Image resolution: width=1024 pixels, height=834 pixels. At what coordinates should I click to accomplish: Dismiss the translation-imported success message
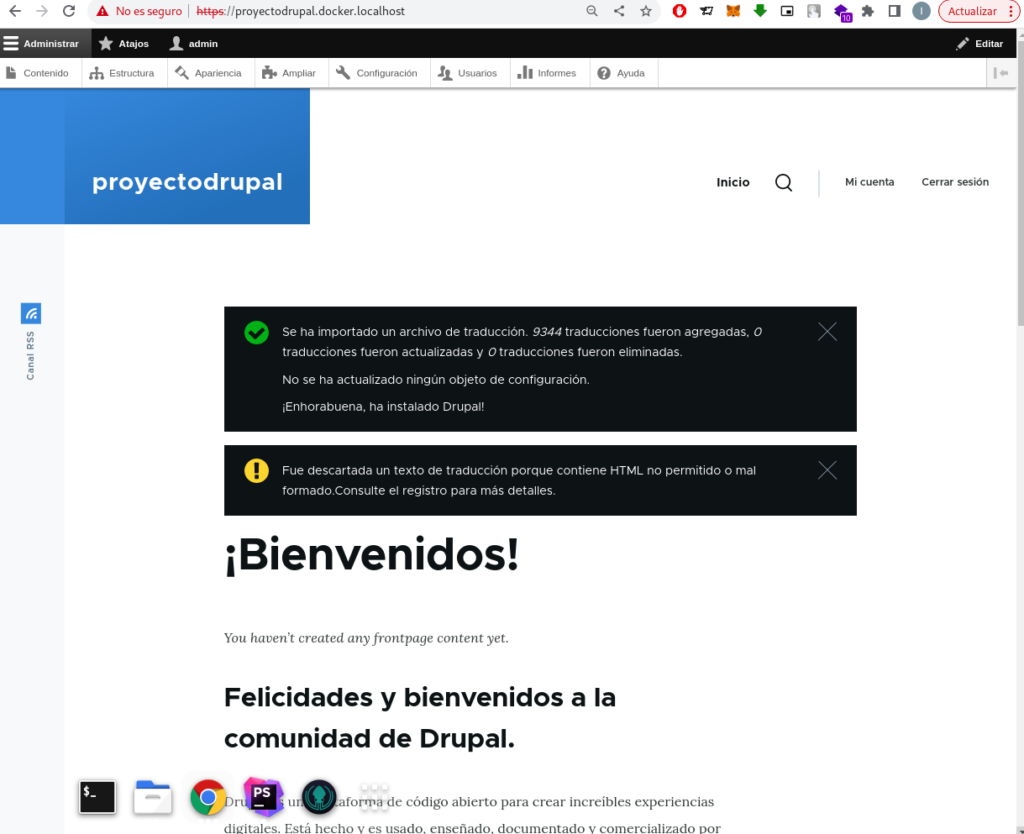pos(827,332)
